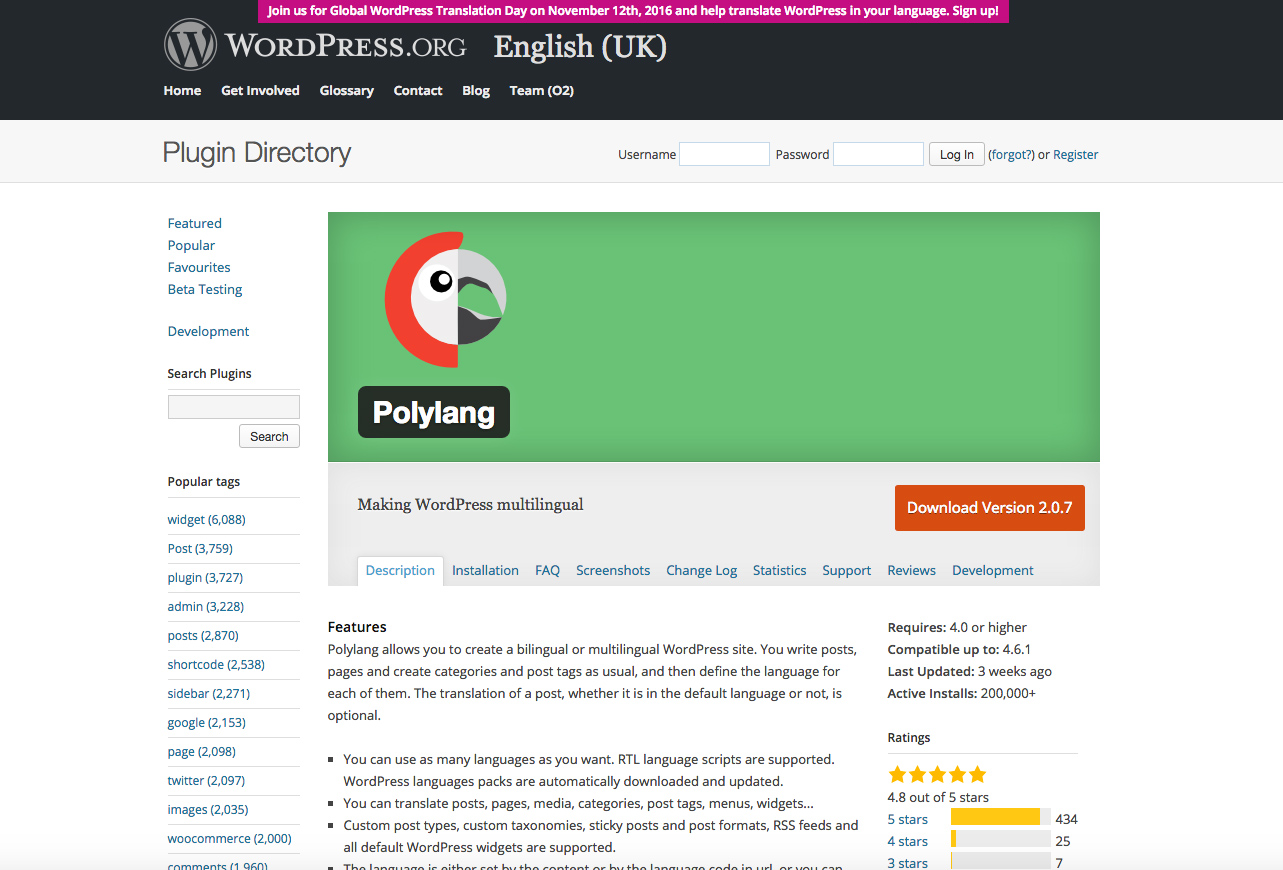Open the sidebar Development link
This screenshot has height=870, width=1283.
coord(208,331)
